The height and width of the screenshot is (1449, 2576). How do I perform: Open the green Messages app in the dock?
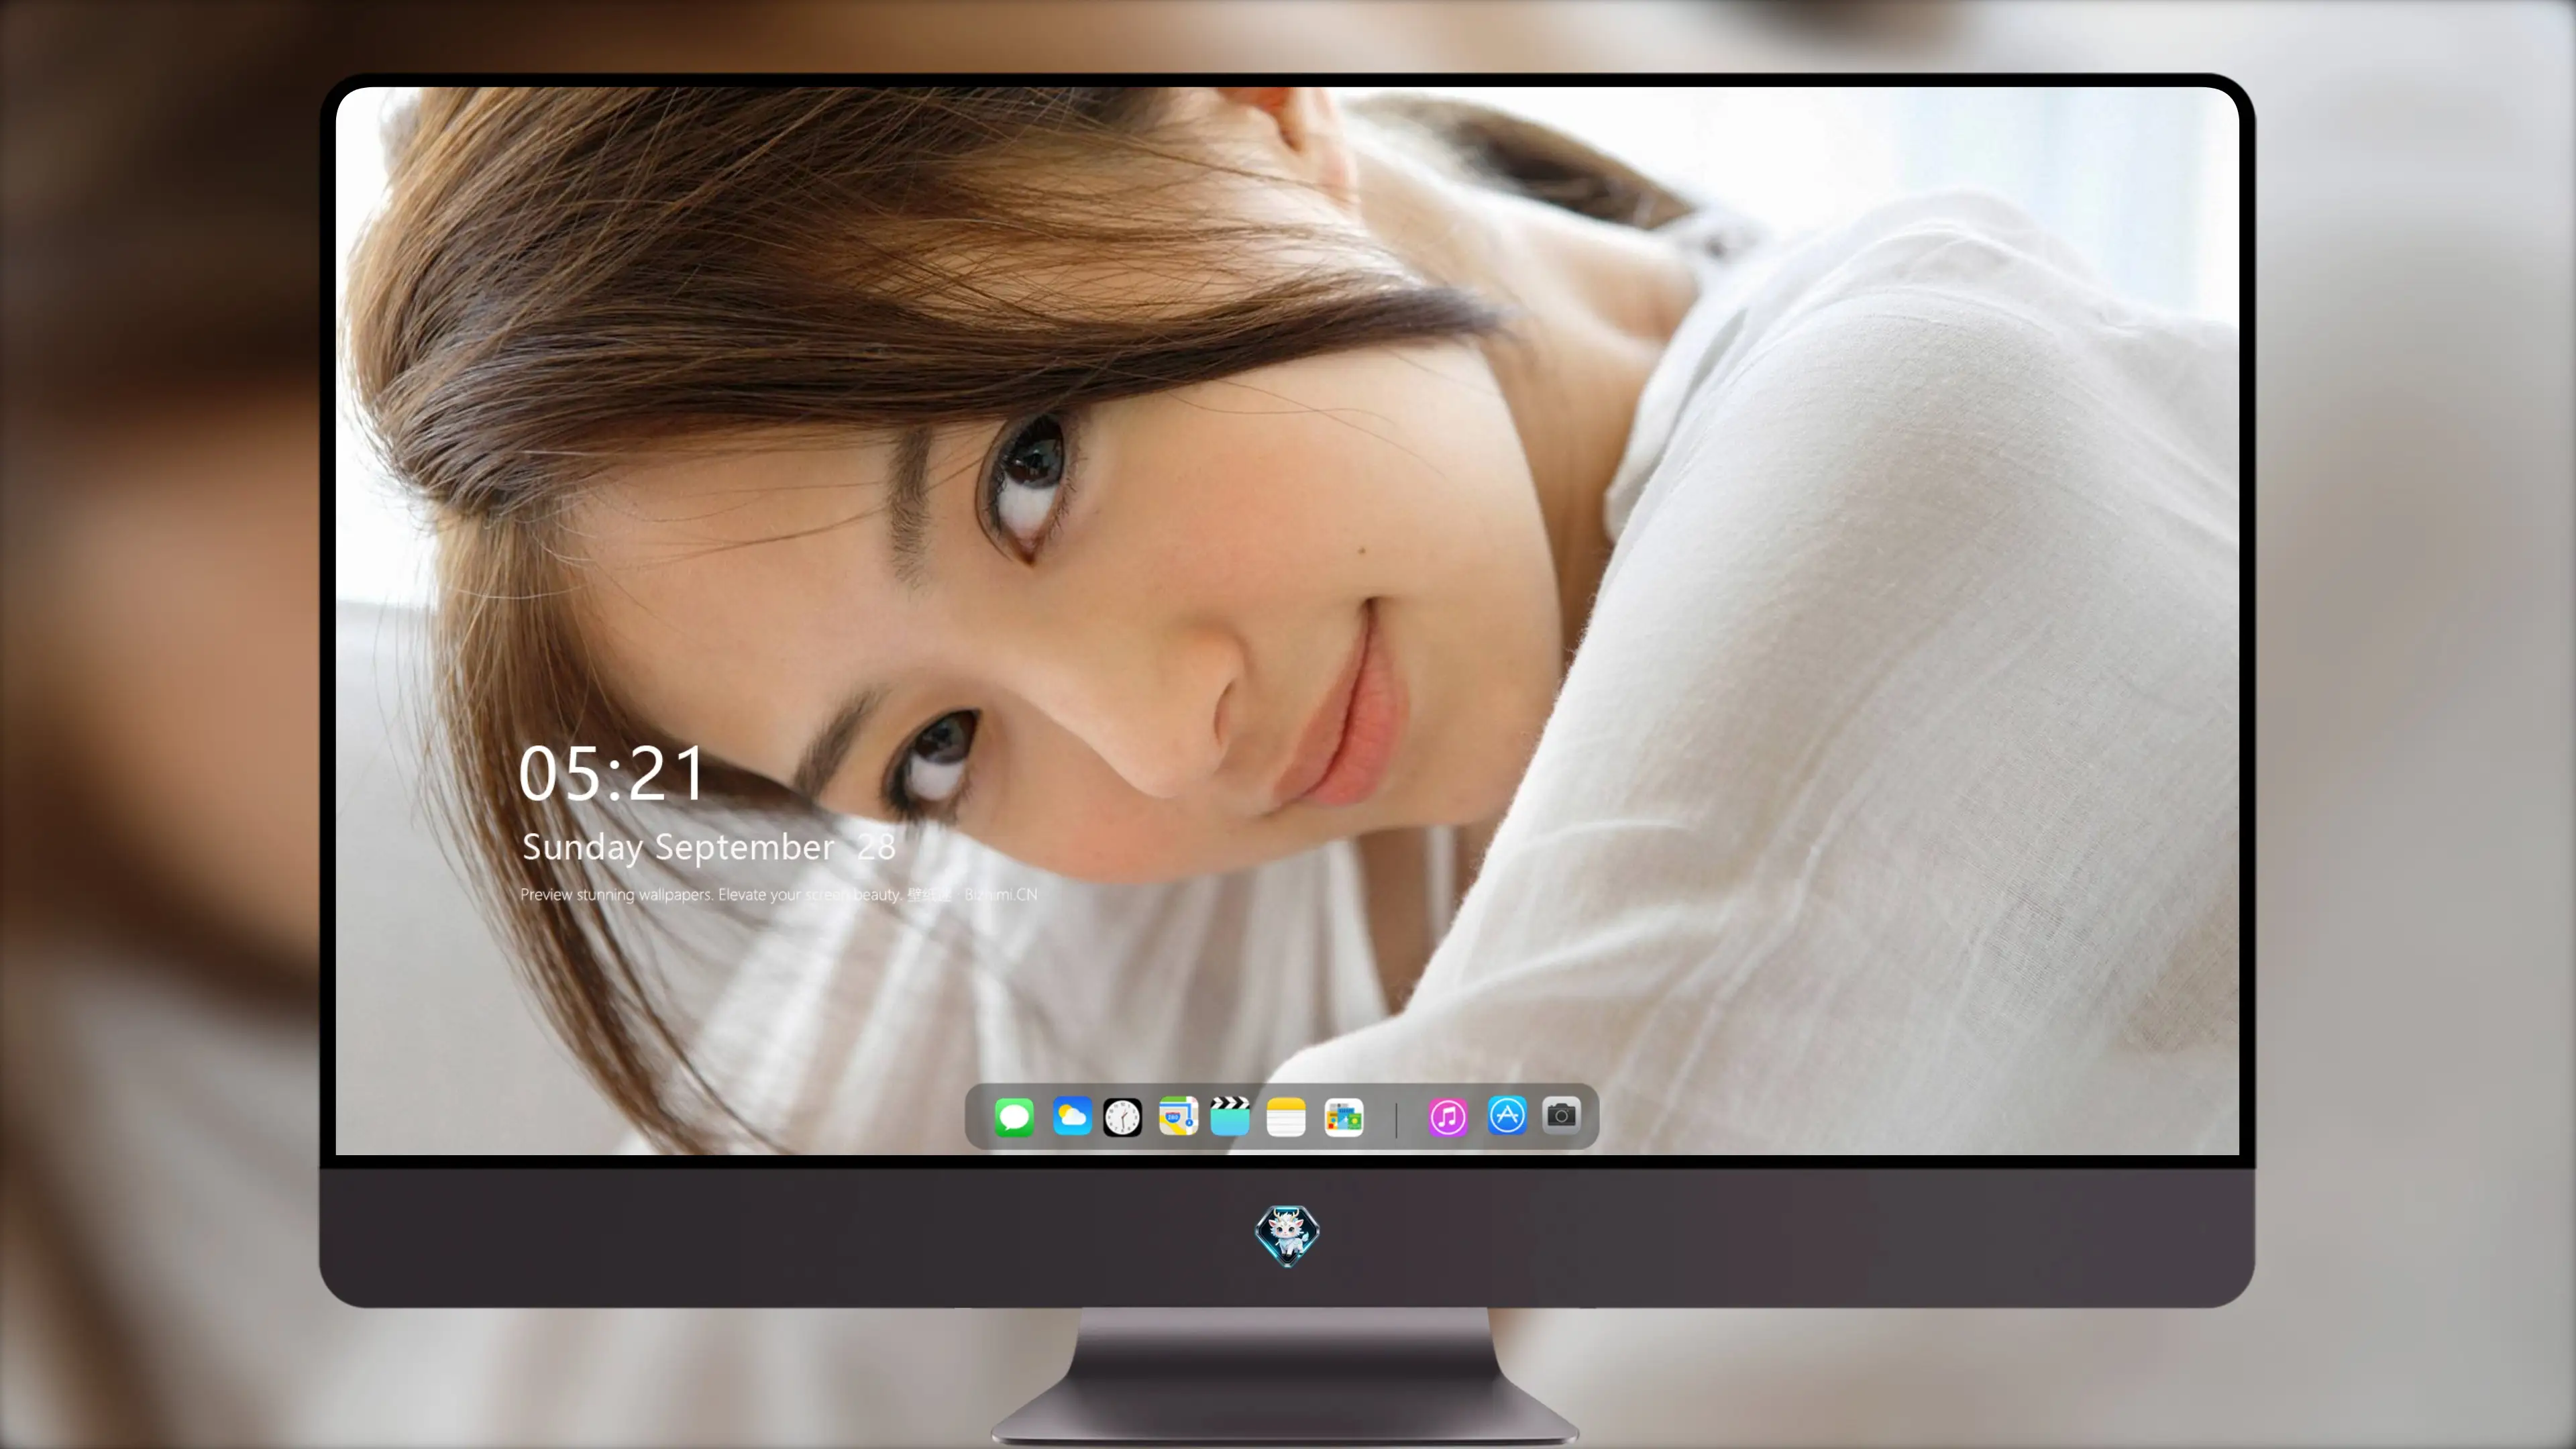pos(1014,1117)
